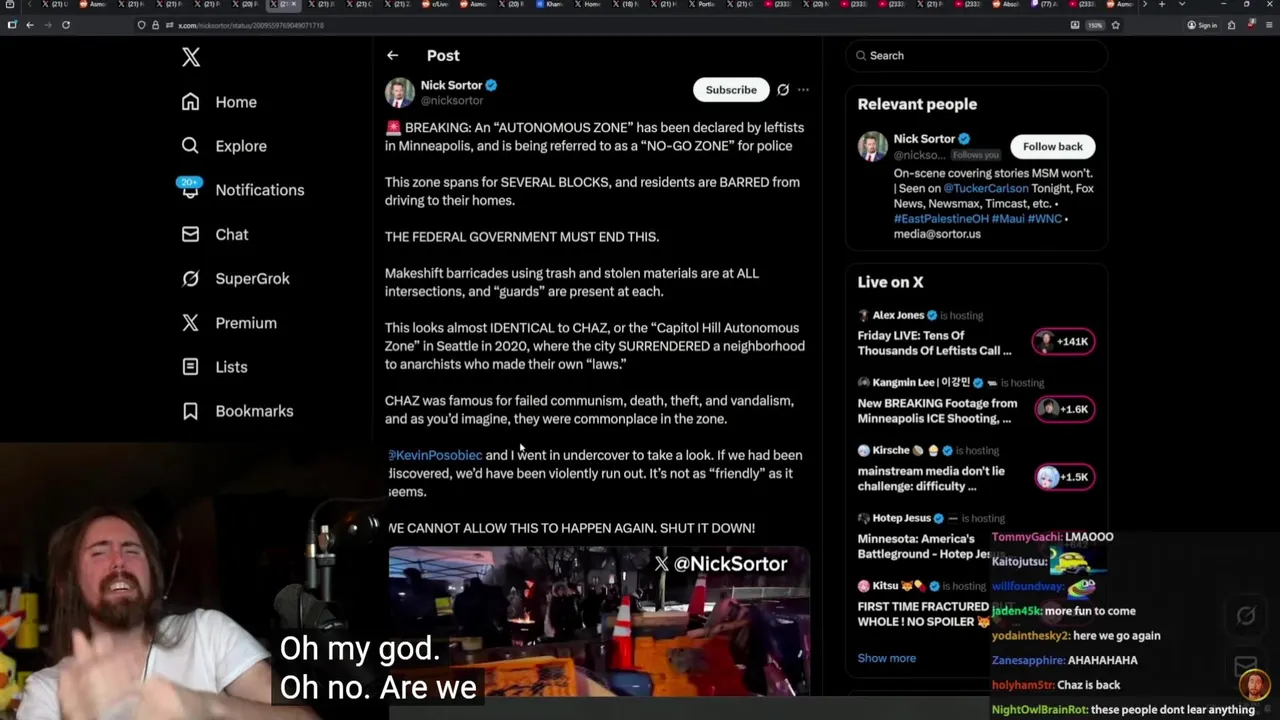Click the shield tracking protection icon
The height and width of the screenshot is (720, 1280).
141,25
